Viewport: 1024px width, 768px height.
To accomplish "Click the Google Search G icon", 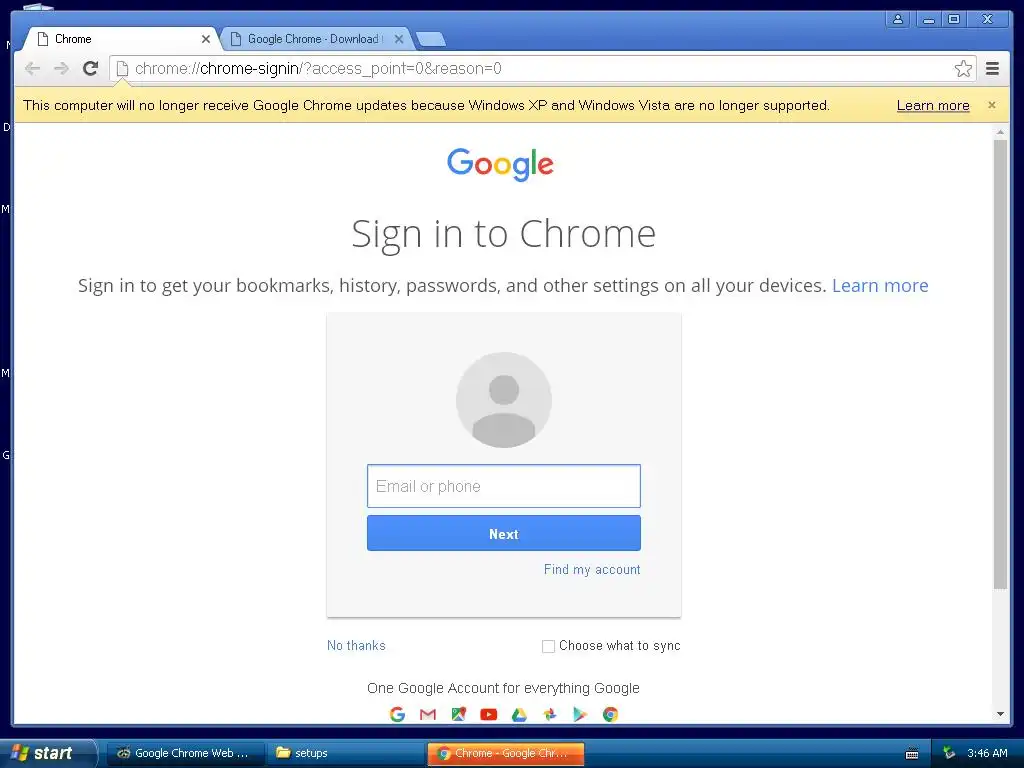I will [397, 714].
